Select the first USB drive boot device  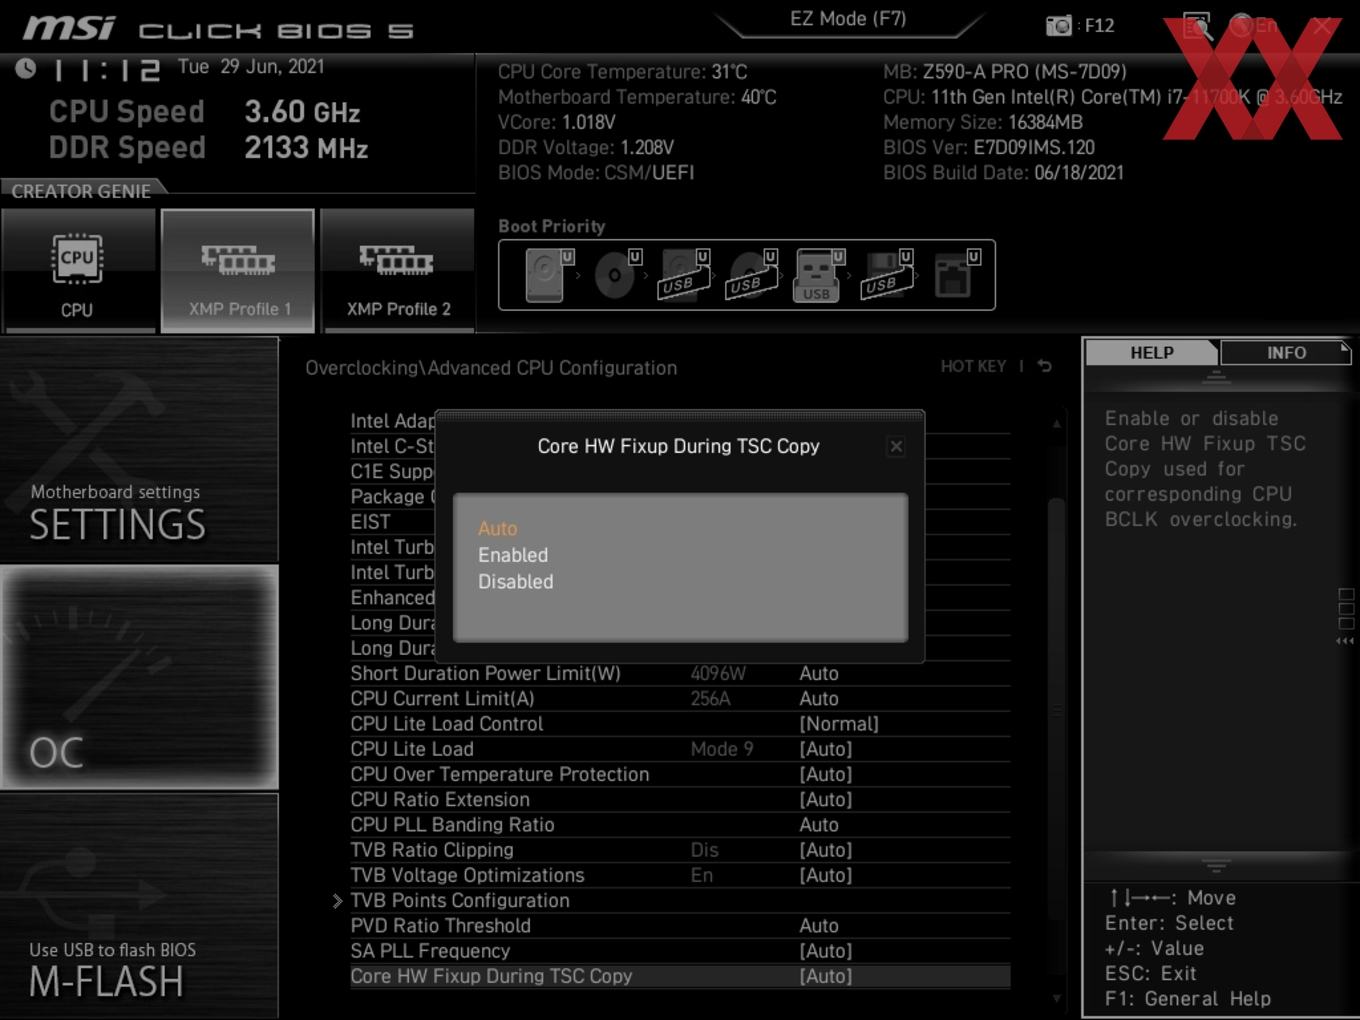683,275
